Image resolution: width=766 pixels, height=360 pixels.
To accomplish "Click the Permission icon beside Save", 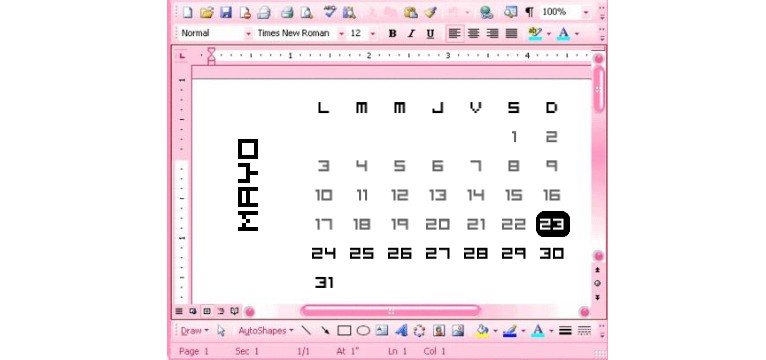I will pyautogui.click(x=245, y=12).
